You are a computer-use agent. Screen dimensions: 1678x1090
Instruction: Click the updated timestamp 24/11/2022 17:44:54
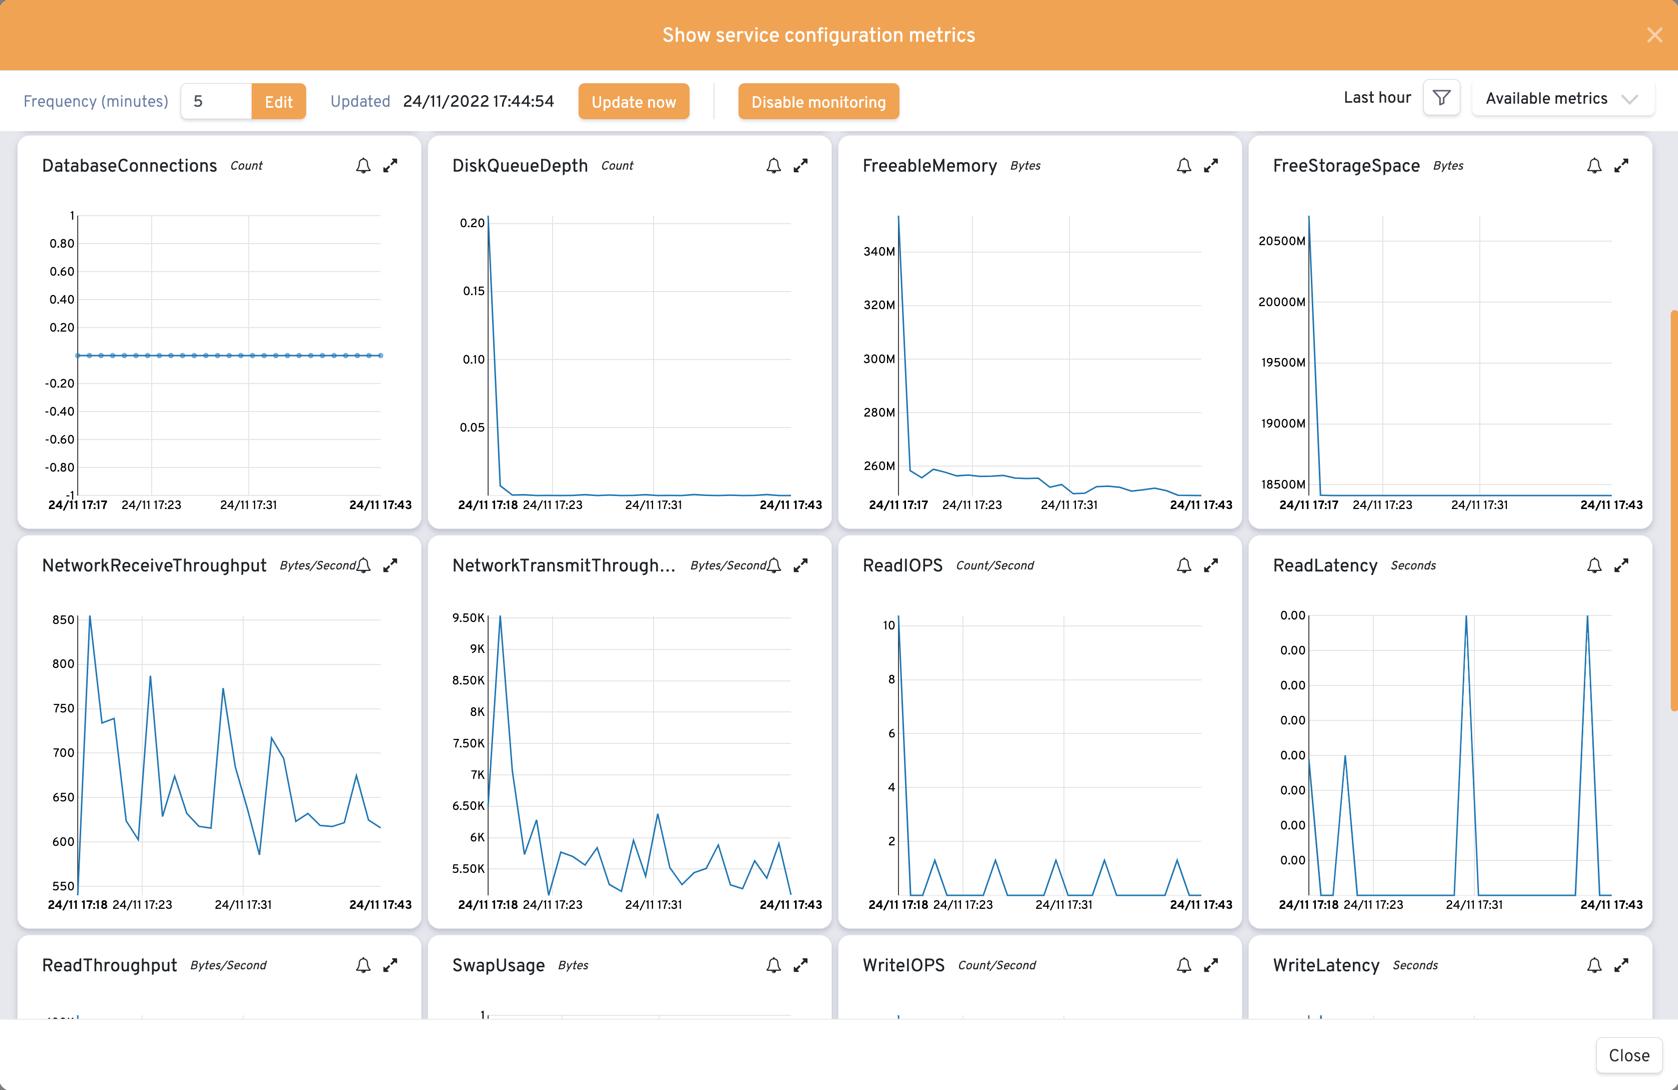click(x=478, y=102)
